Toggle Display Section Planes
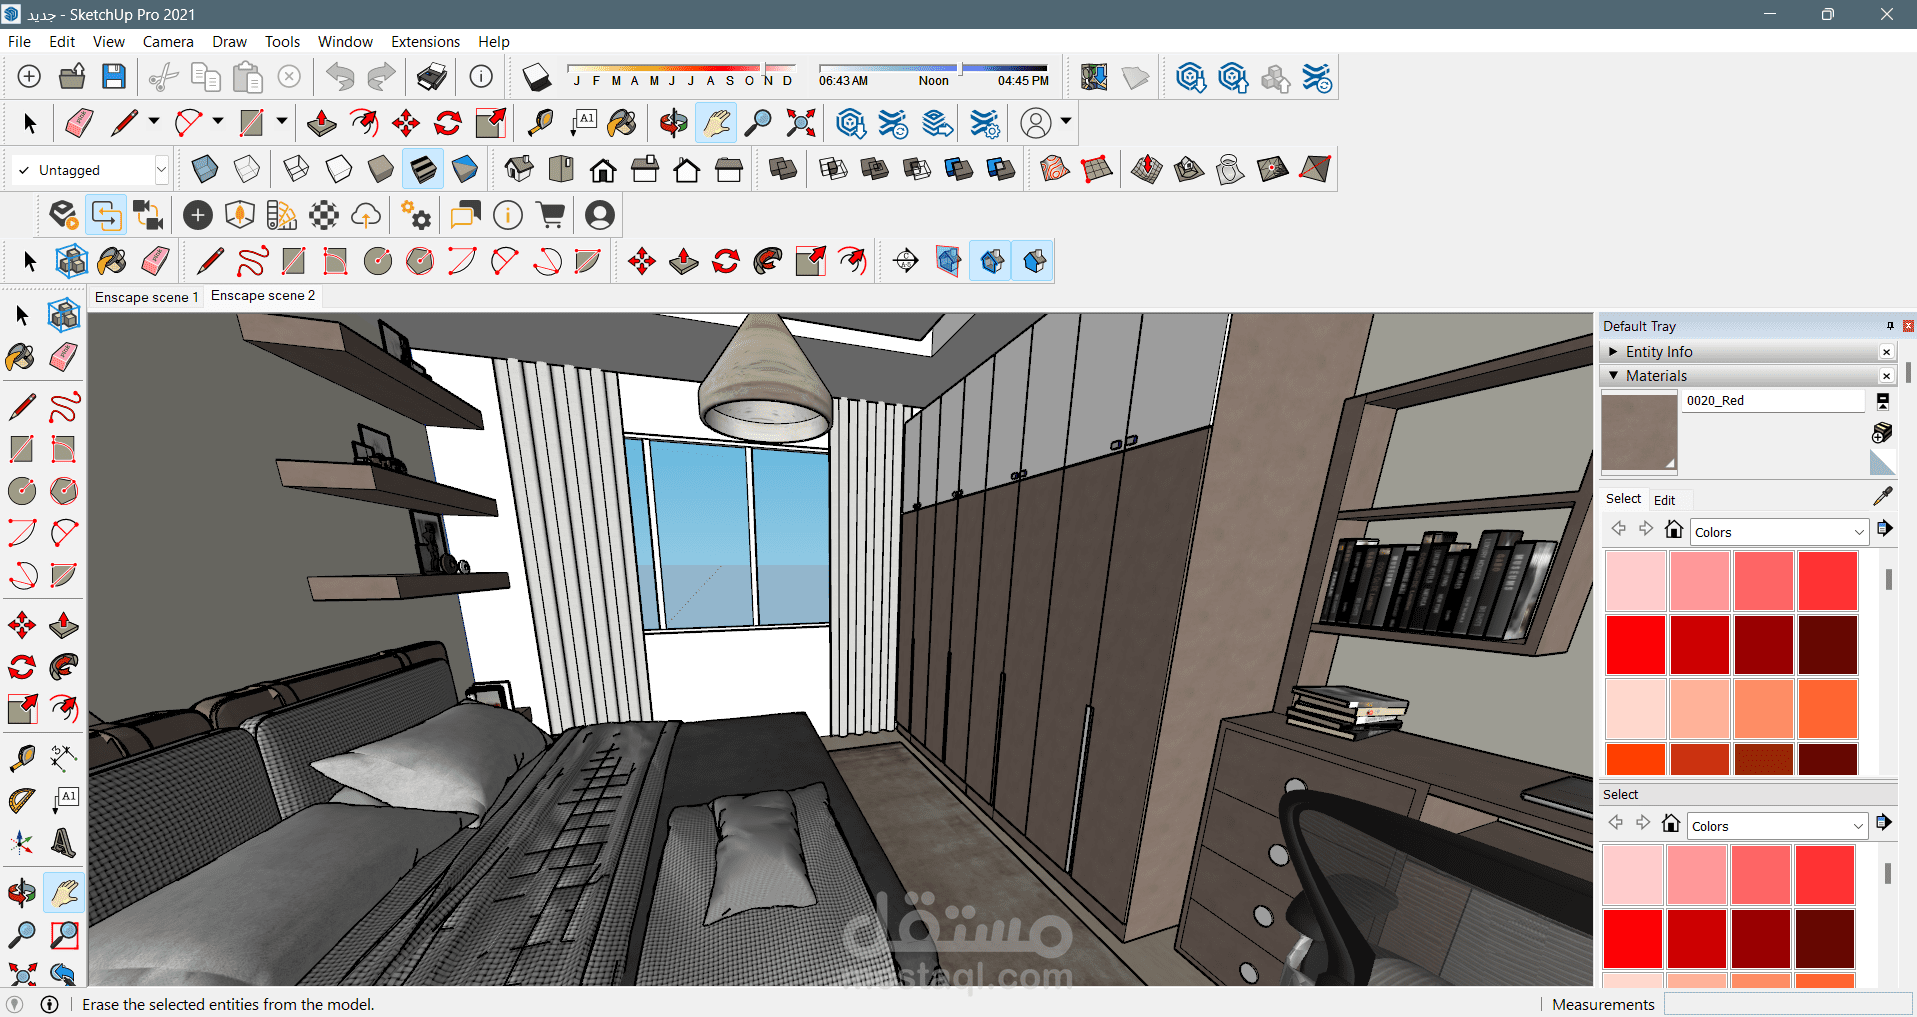The height and width of the screenshot is (1017, 1917). 949,262
